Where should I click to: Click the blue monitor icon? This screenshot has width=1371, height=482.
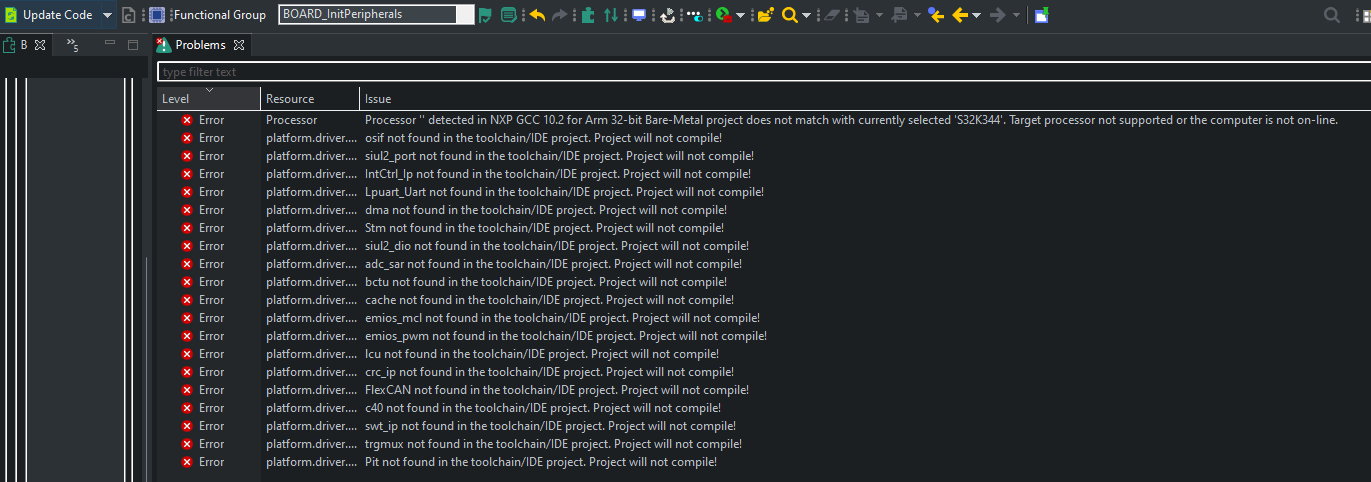click(639, 15)
